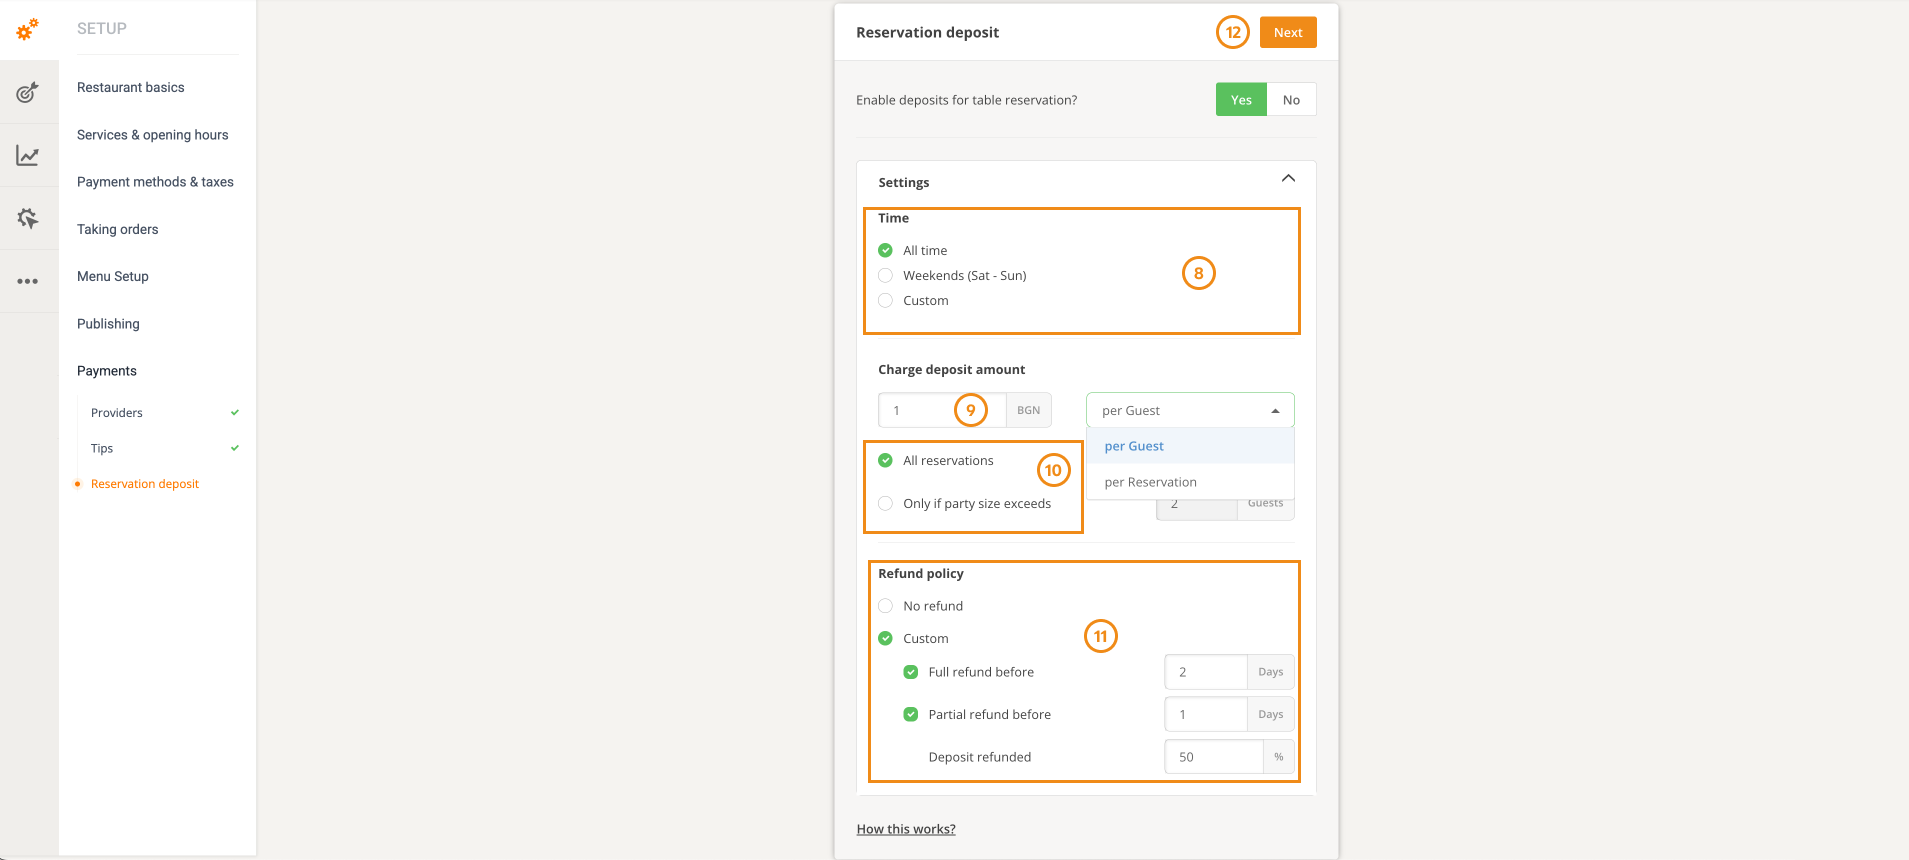
Task: Open Restaurant basics menu item
Action: click(x=131, y=88)
